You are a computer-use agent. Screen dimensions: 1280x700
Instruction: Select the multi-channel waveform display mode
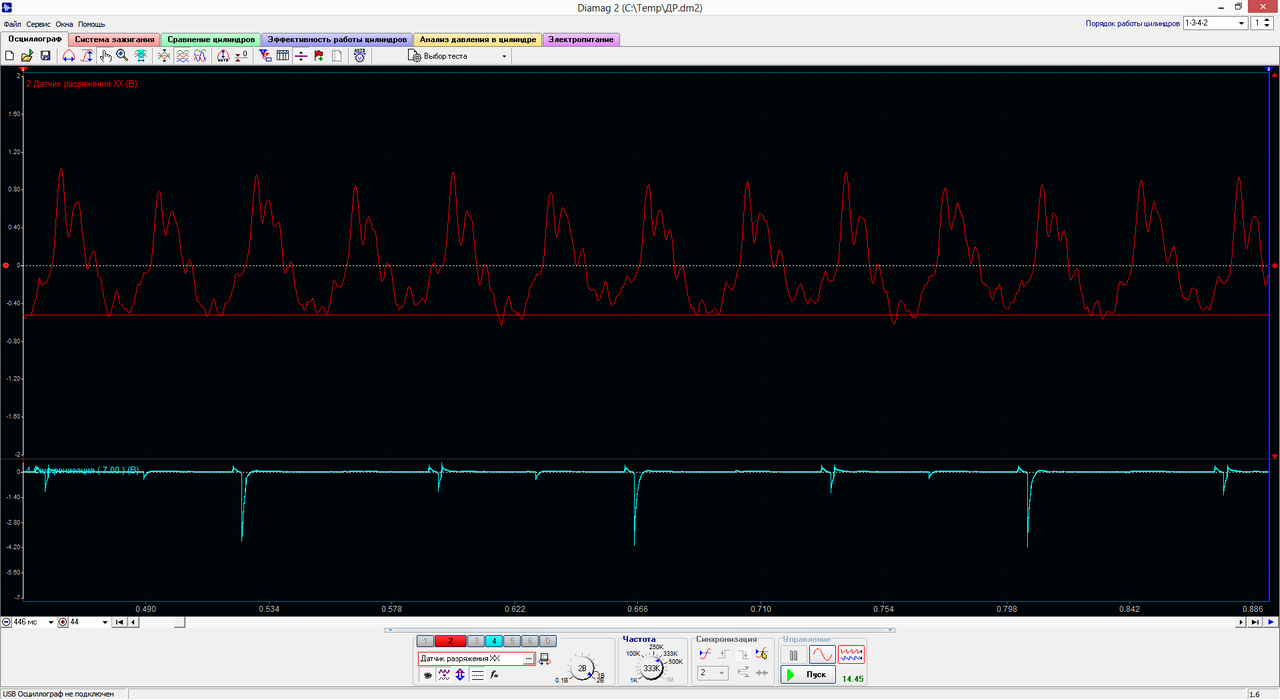pos(851,655)
